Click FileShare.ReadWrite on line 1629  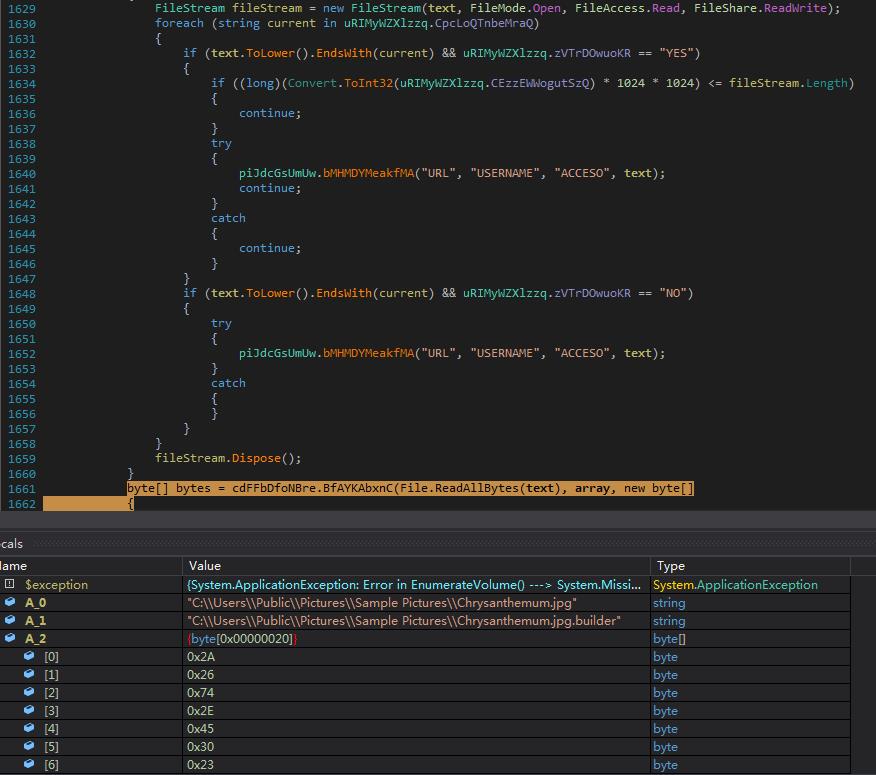(x=760, y=8)
